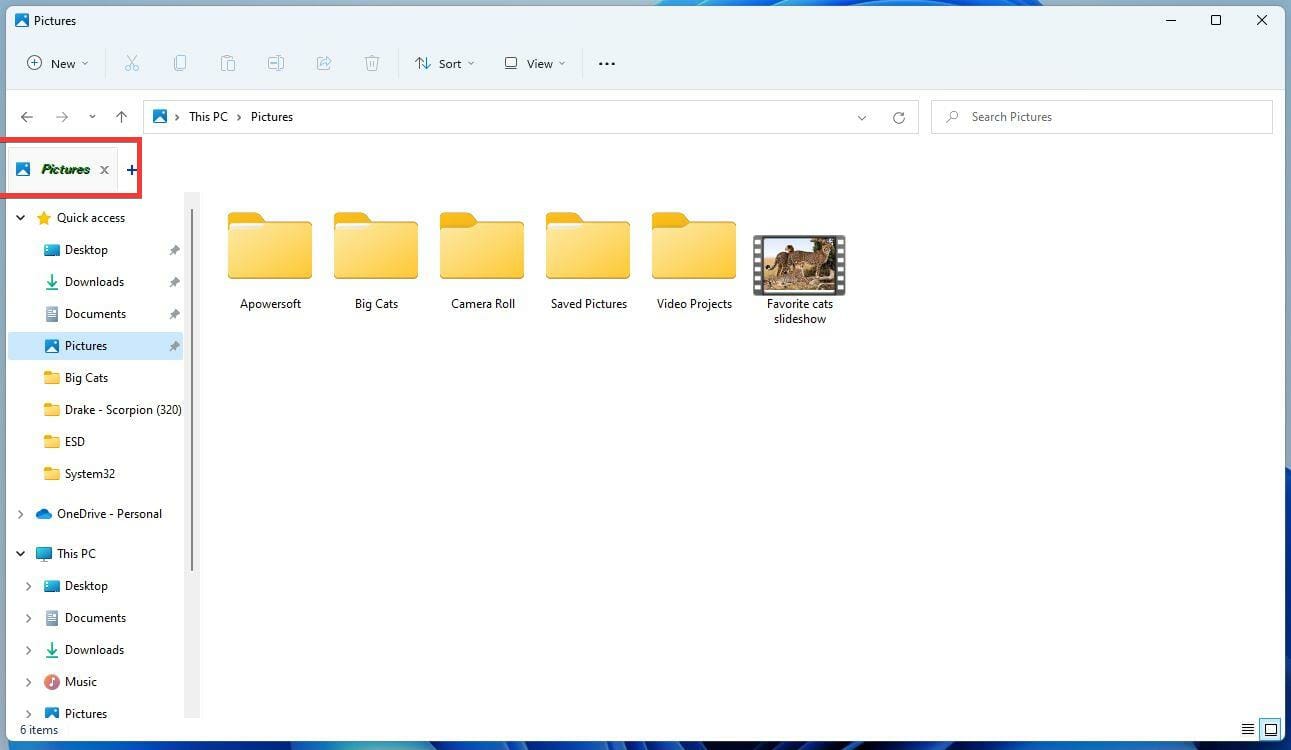1291x750 pixels.
Task: Click the Copy icon in the command bar
Action: click(x=180, y=63)
